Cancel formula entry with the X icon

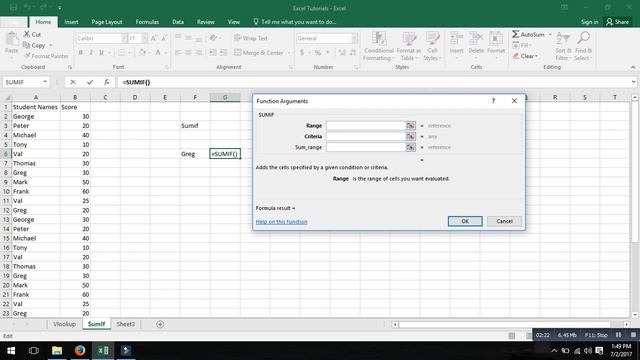[x=73, y=82]
